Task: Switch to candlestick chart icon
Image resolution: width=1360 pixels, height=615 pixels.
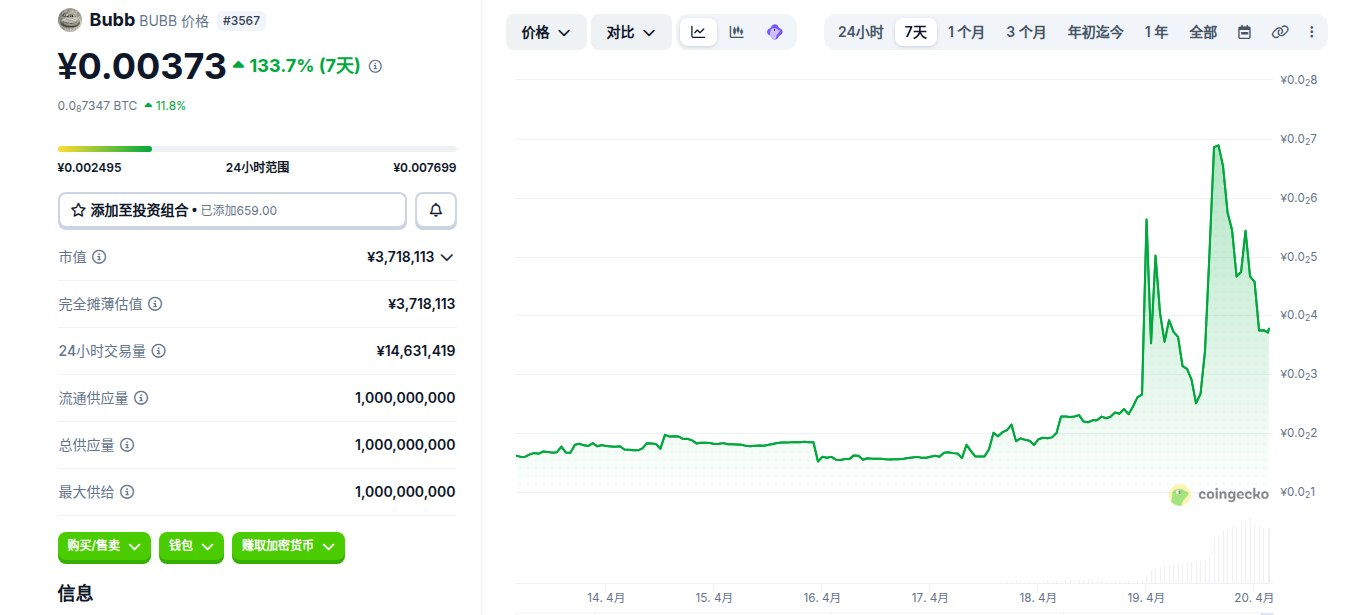Action: point(737,32)
